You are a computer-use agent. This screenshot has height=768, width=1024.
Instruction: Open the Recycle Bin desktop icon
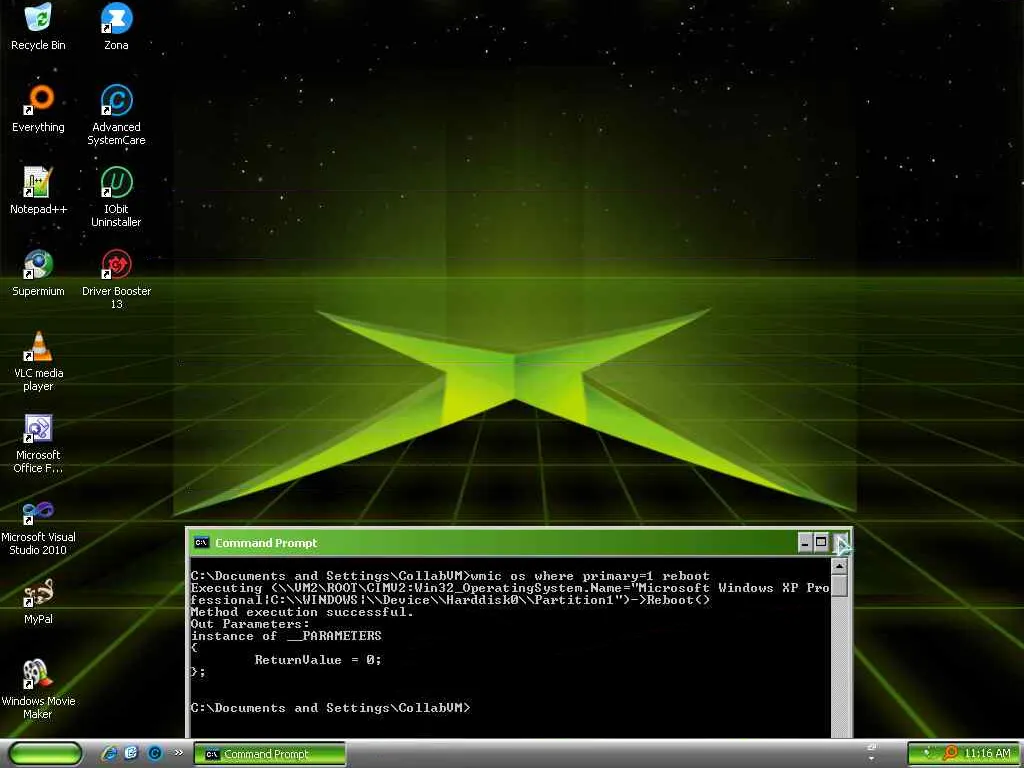(38, 26)
